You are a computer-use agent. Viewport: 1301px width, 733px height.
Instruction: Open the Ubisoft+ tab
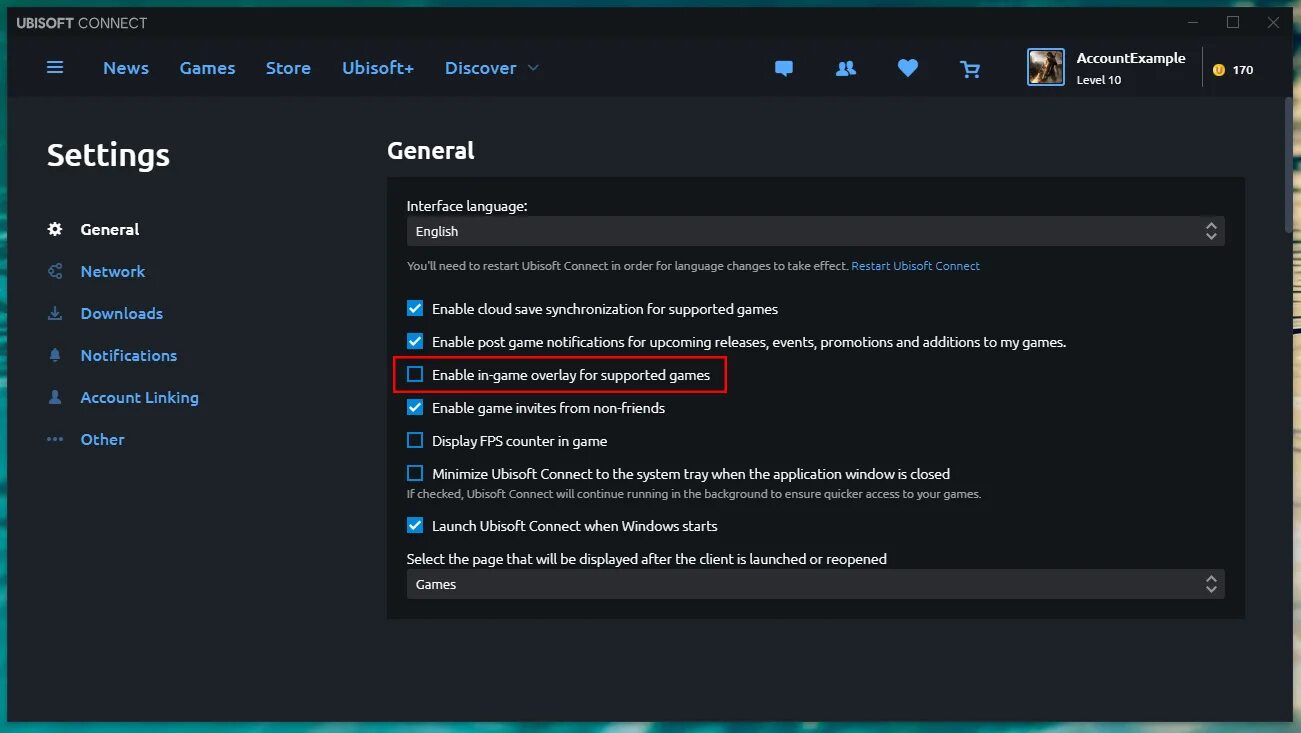pyautogui.click(x=378, y=68)
